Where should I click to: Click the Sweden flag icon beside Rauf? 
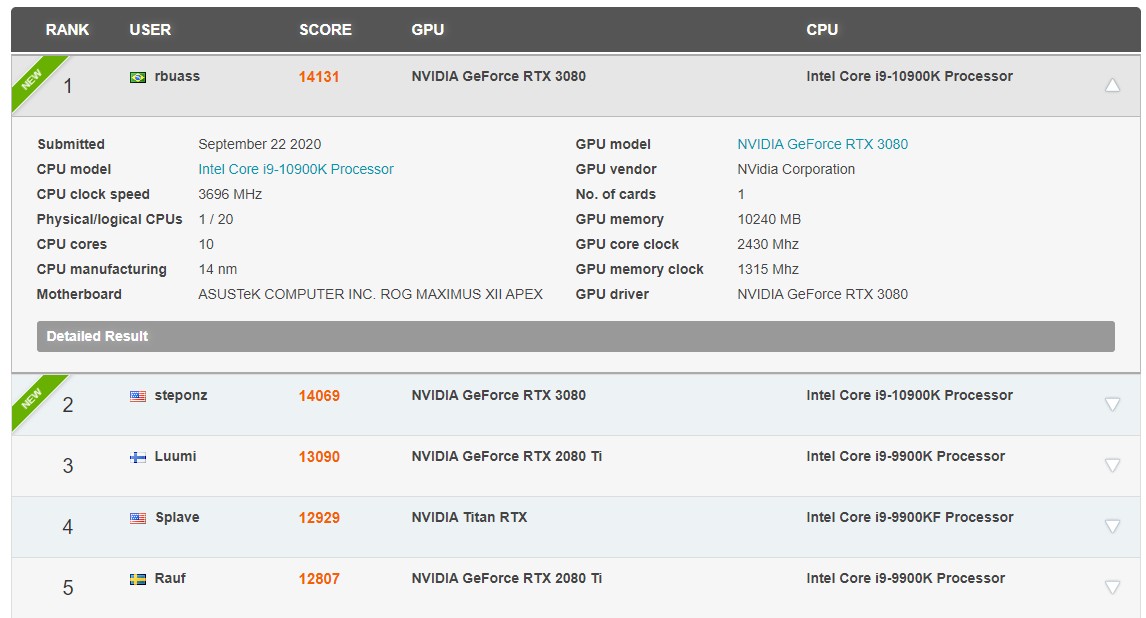tap(138, 579)
